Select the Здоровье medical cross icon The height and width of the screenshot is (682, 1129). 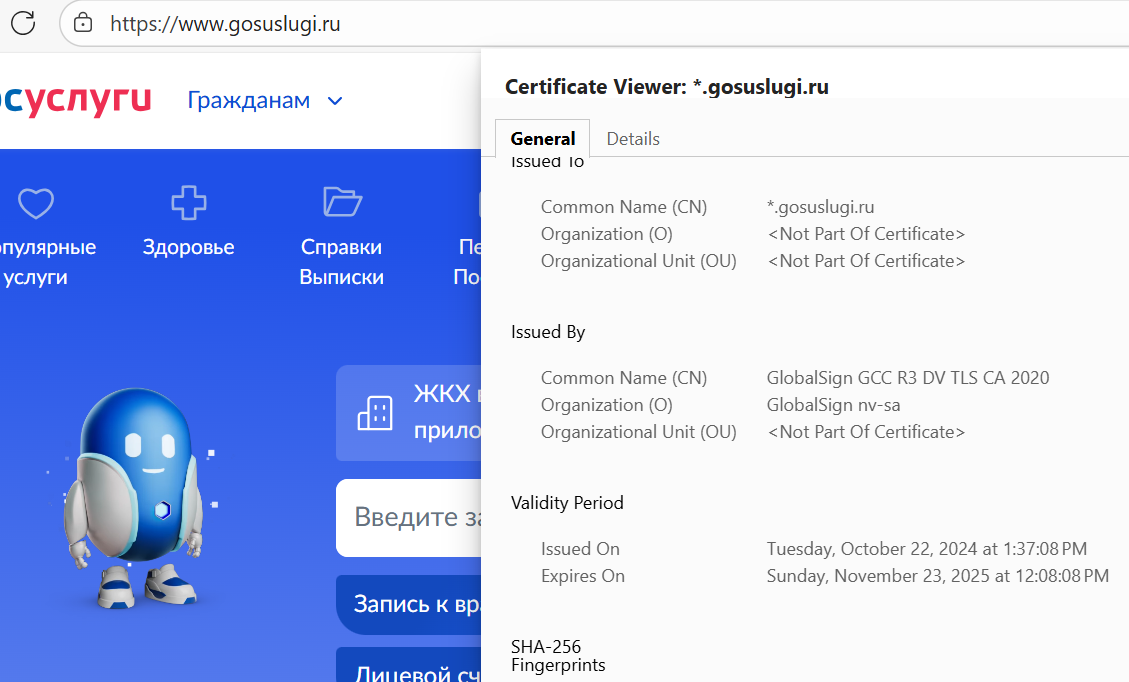point(188,203)
